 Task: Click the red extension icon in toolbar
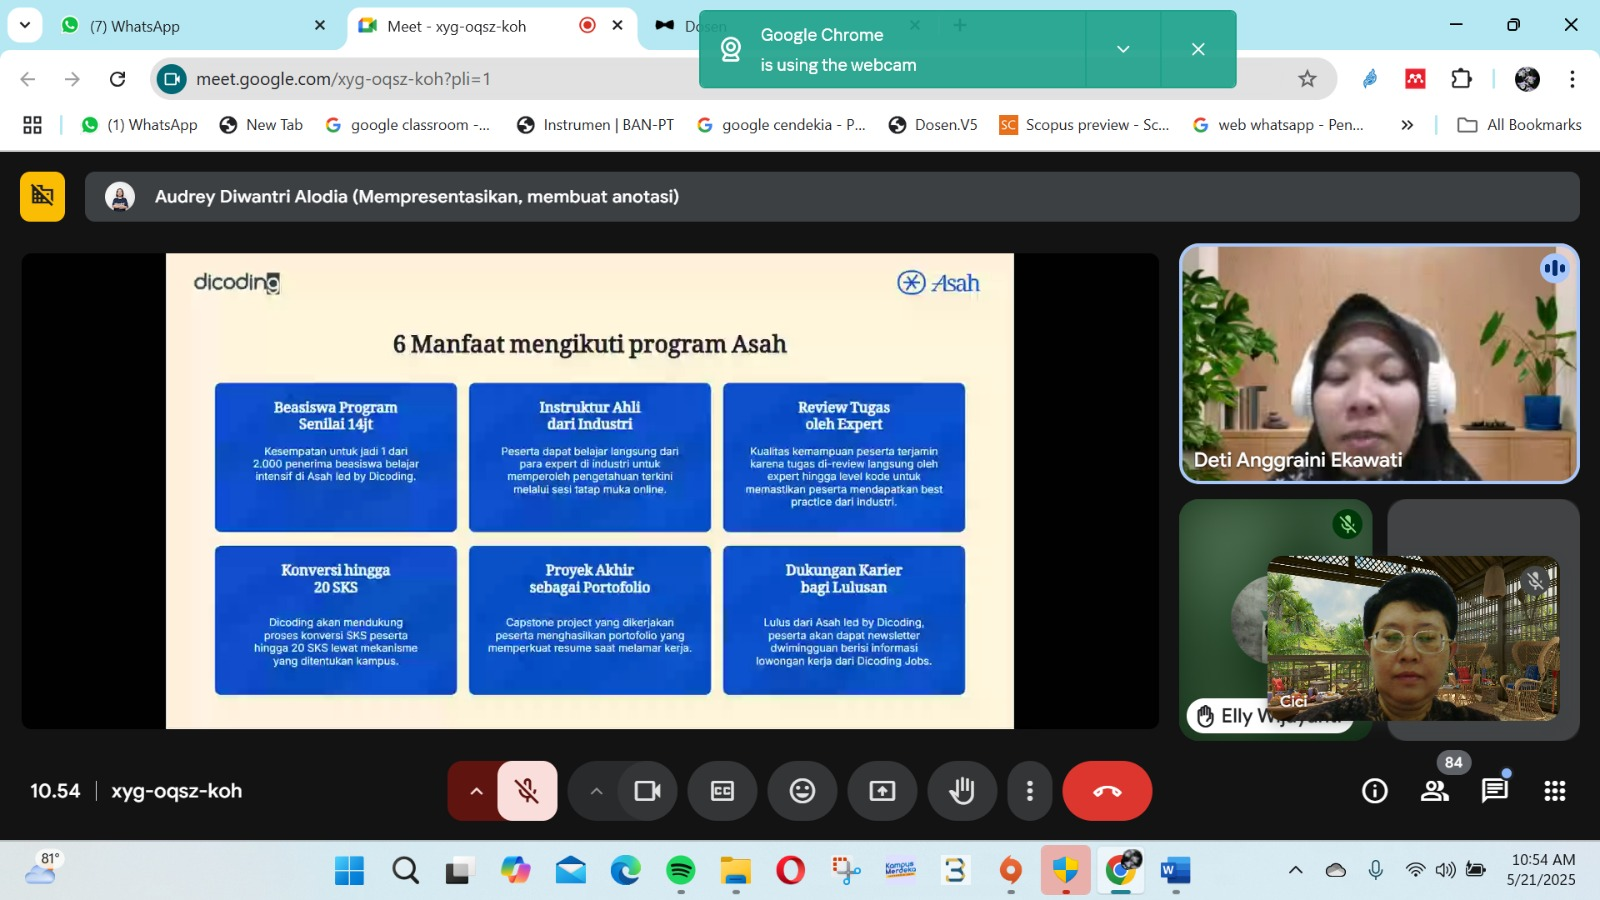click(1415, 79)
